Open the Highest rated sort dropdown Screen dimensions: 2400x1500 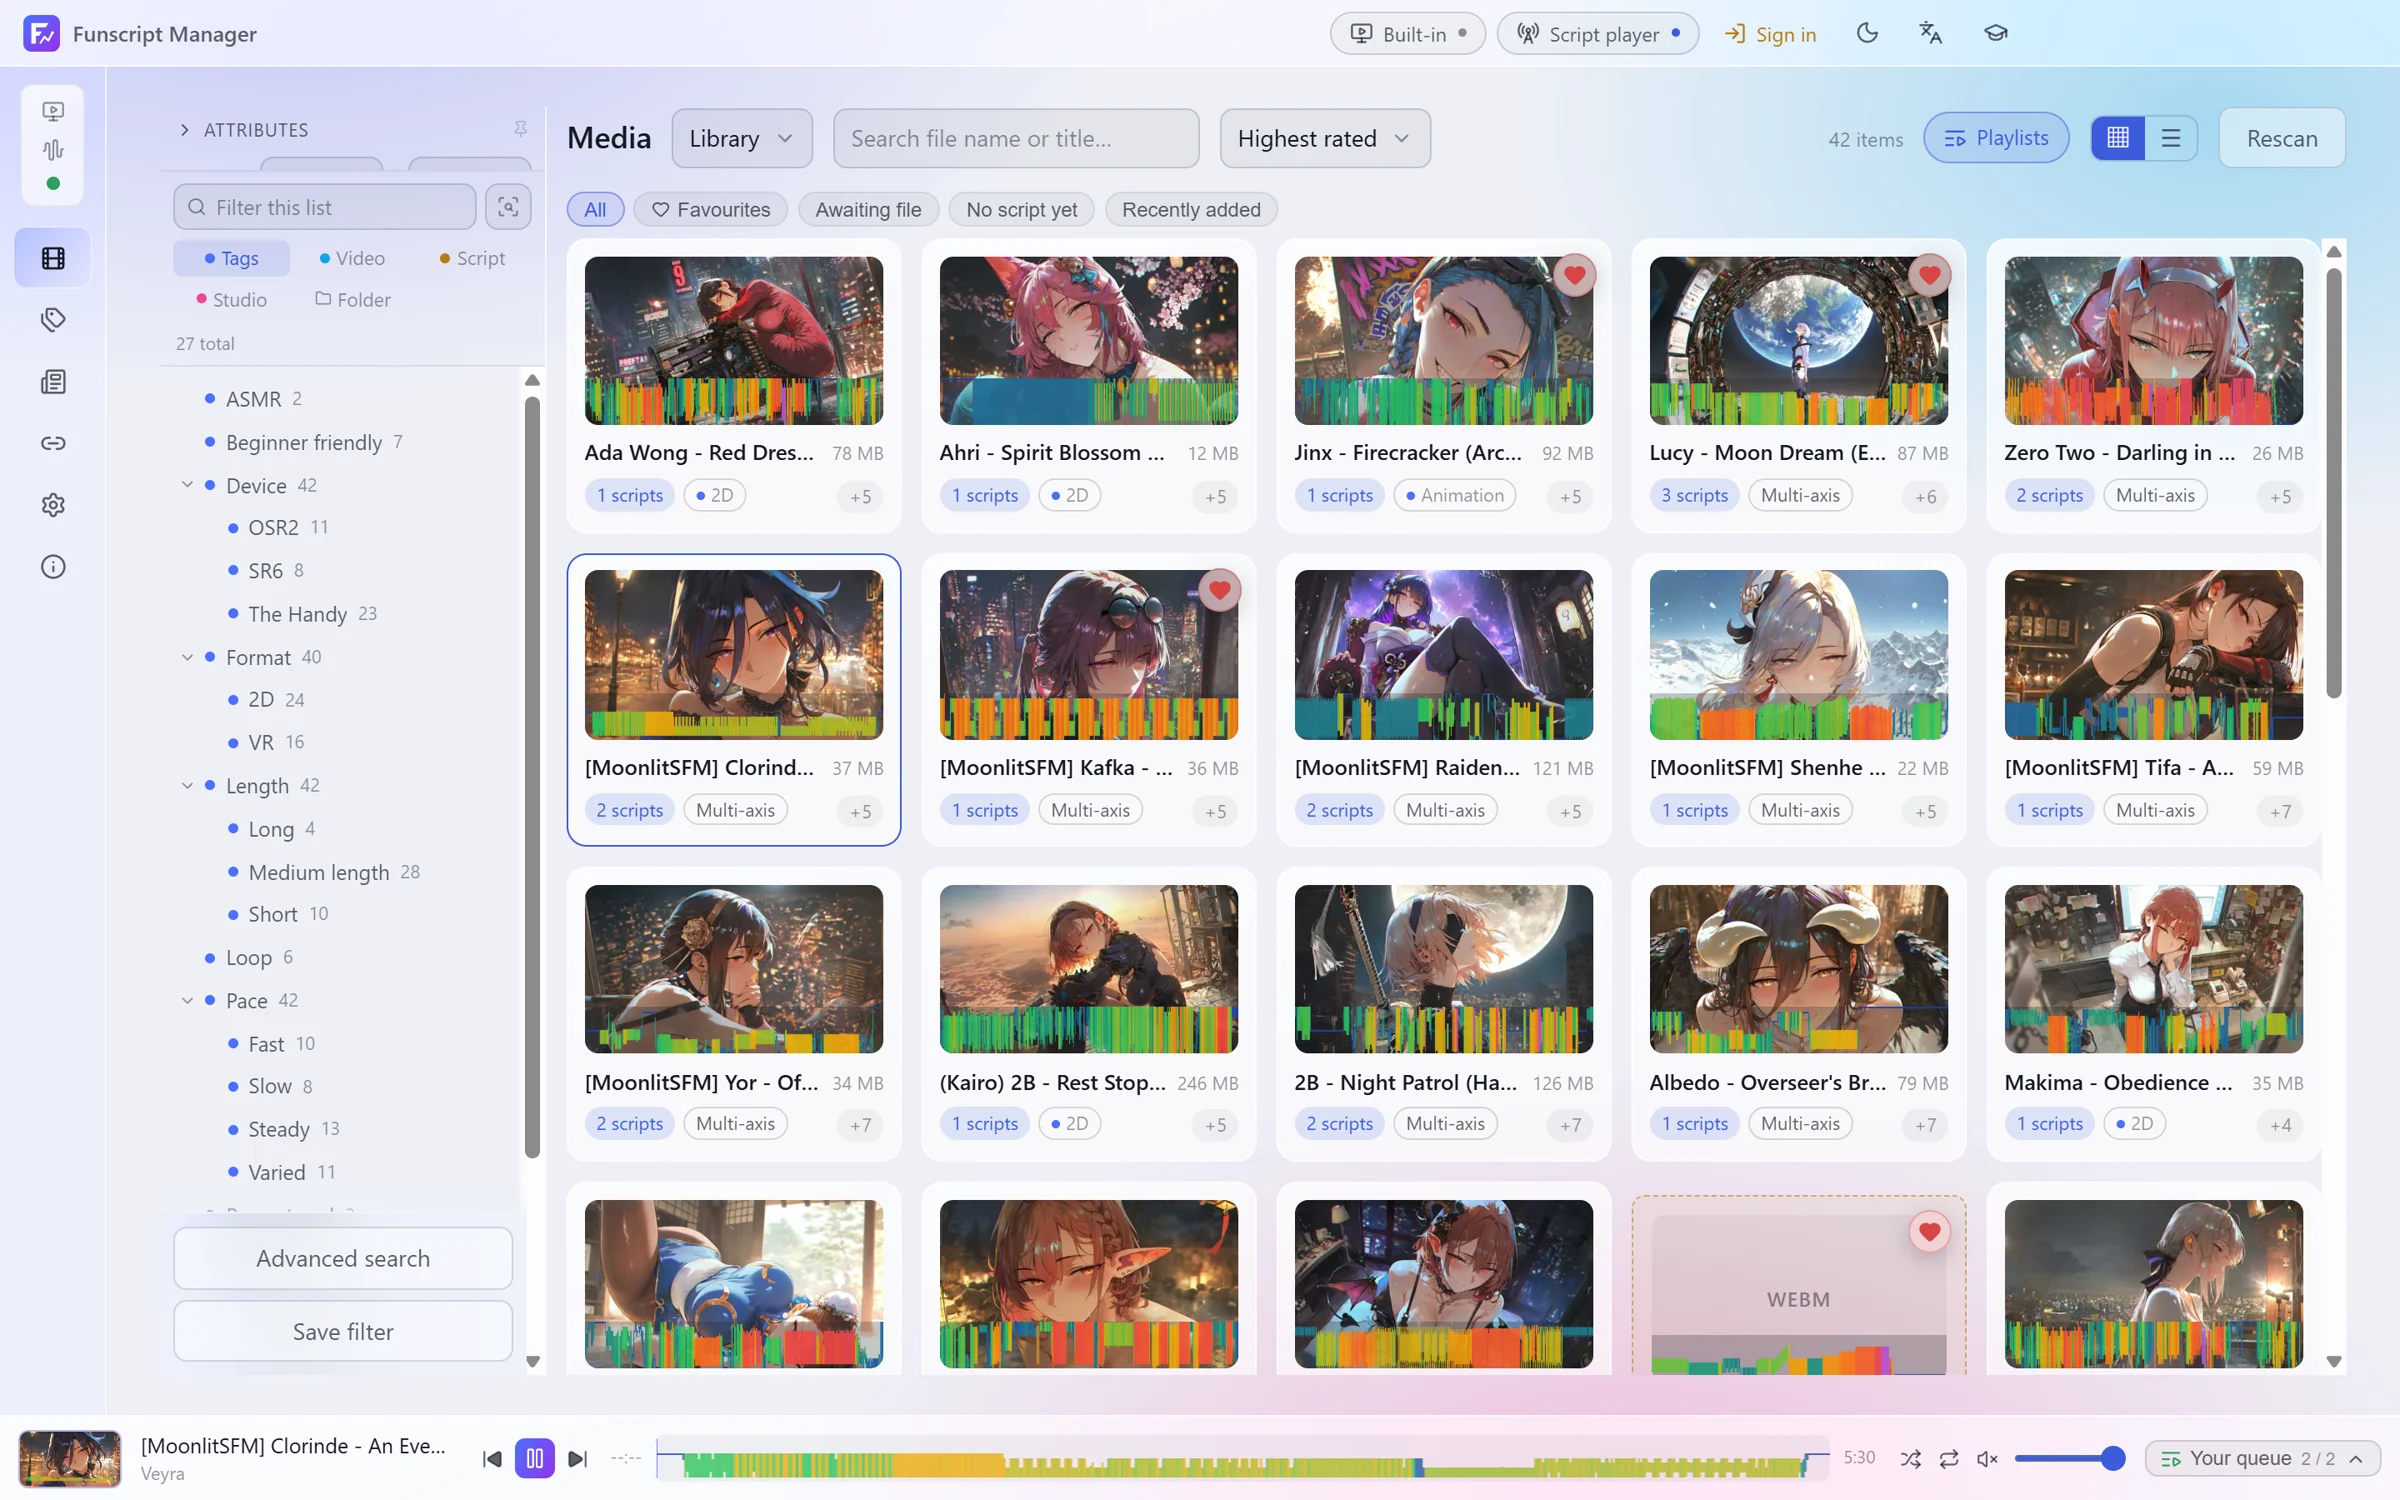click(1324, 138)
